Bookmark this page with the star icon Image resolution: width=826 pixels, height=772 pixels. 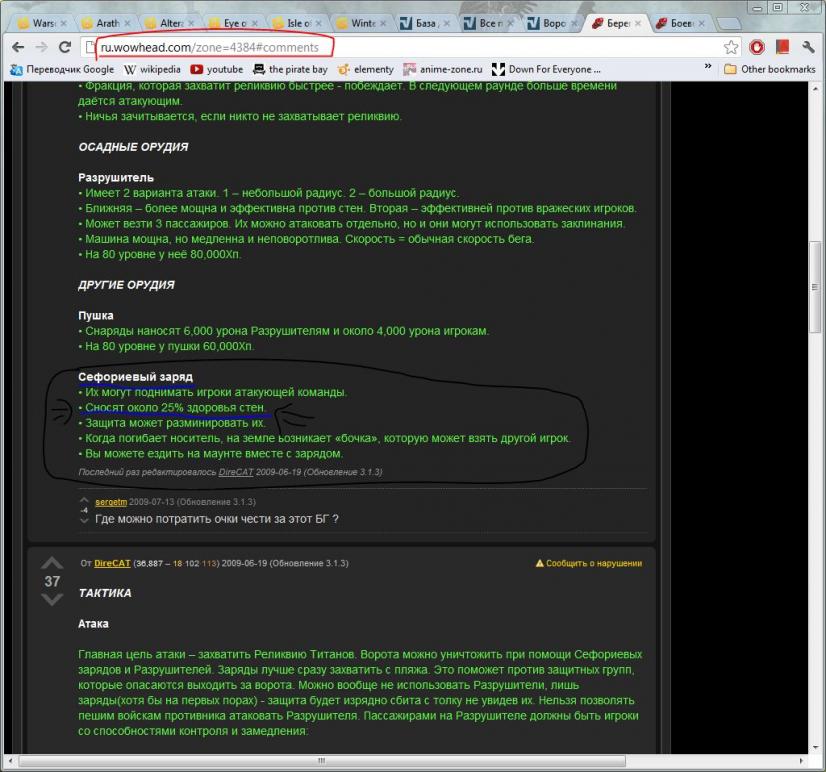point(731,47)
